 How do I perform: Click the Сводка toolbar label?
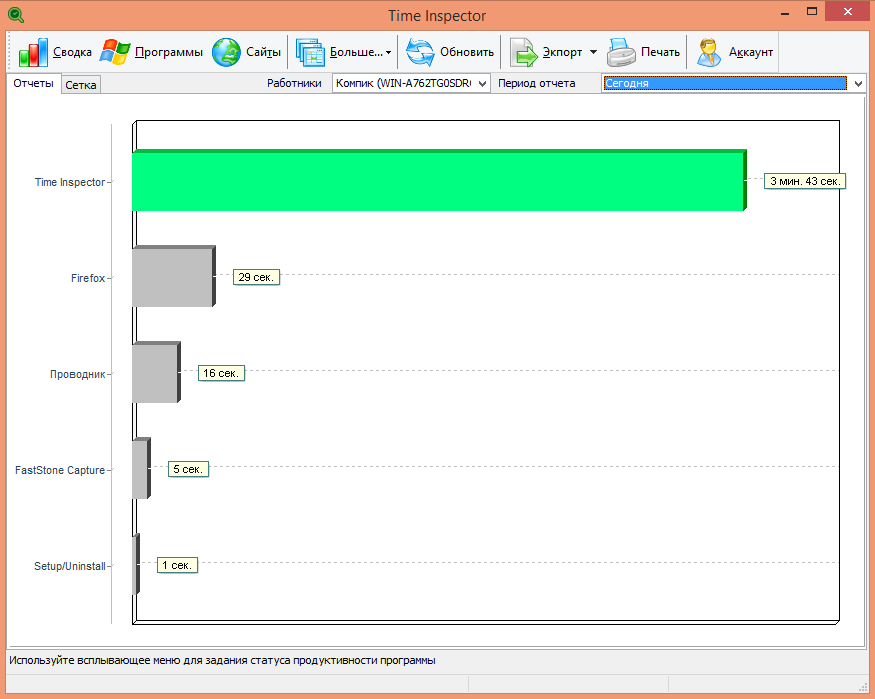(x=72, y=52)
